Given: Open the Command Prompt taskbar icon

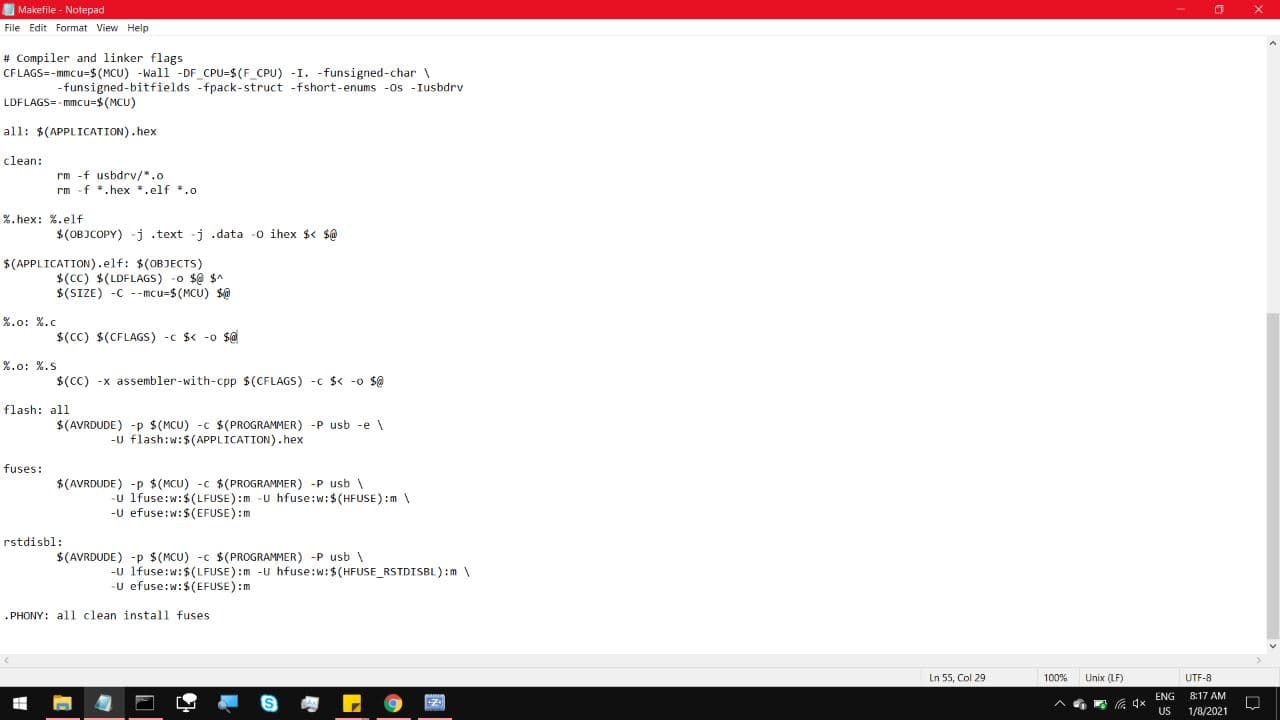Looking at the screenshot, I should pos(144,703).
